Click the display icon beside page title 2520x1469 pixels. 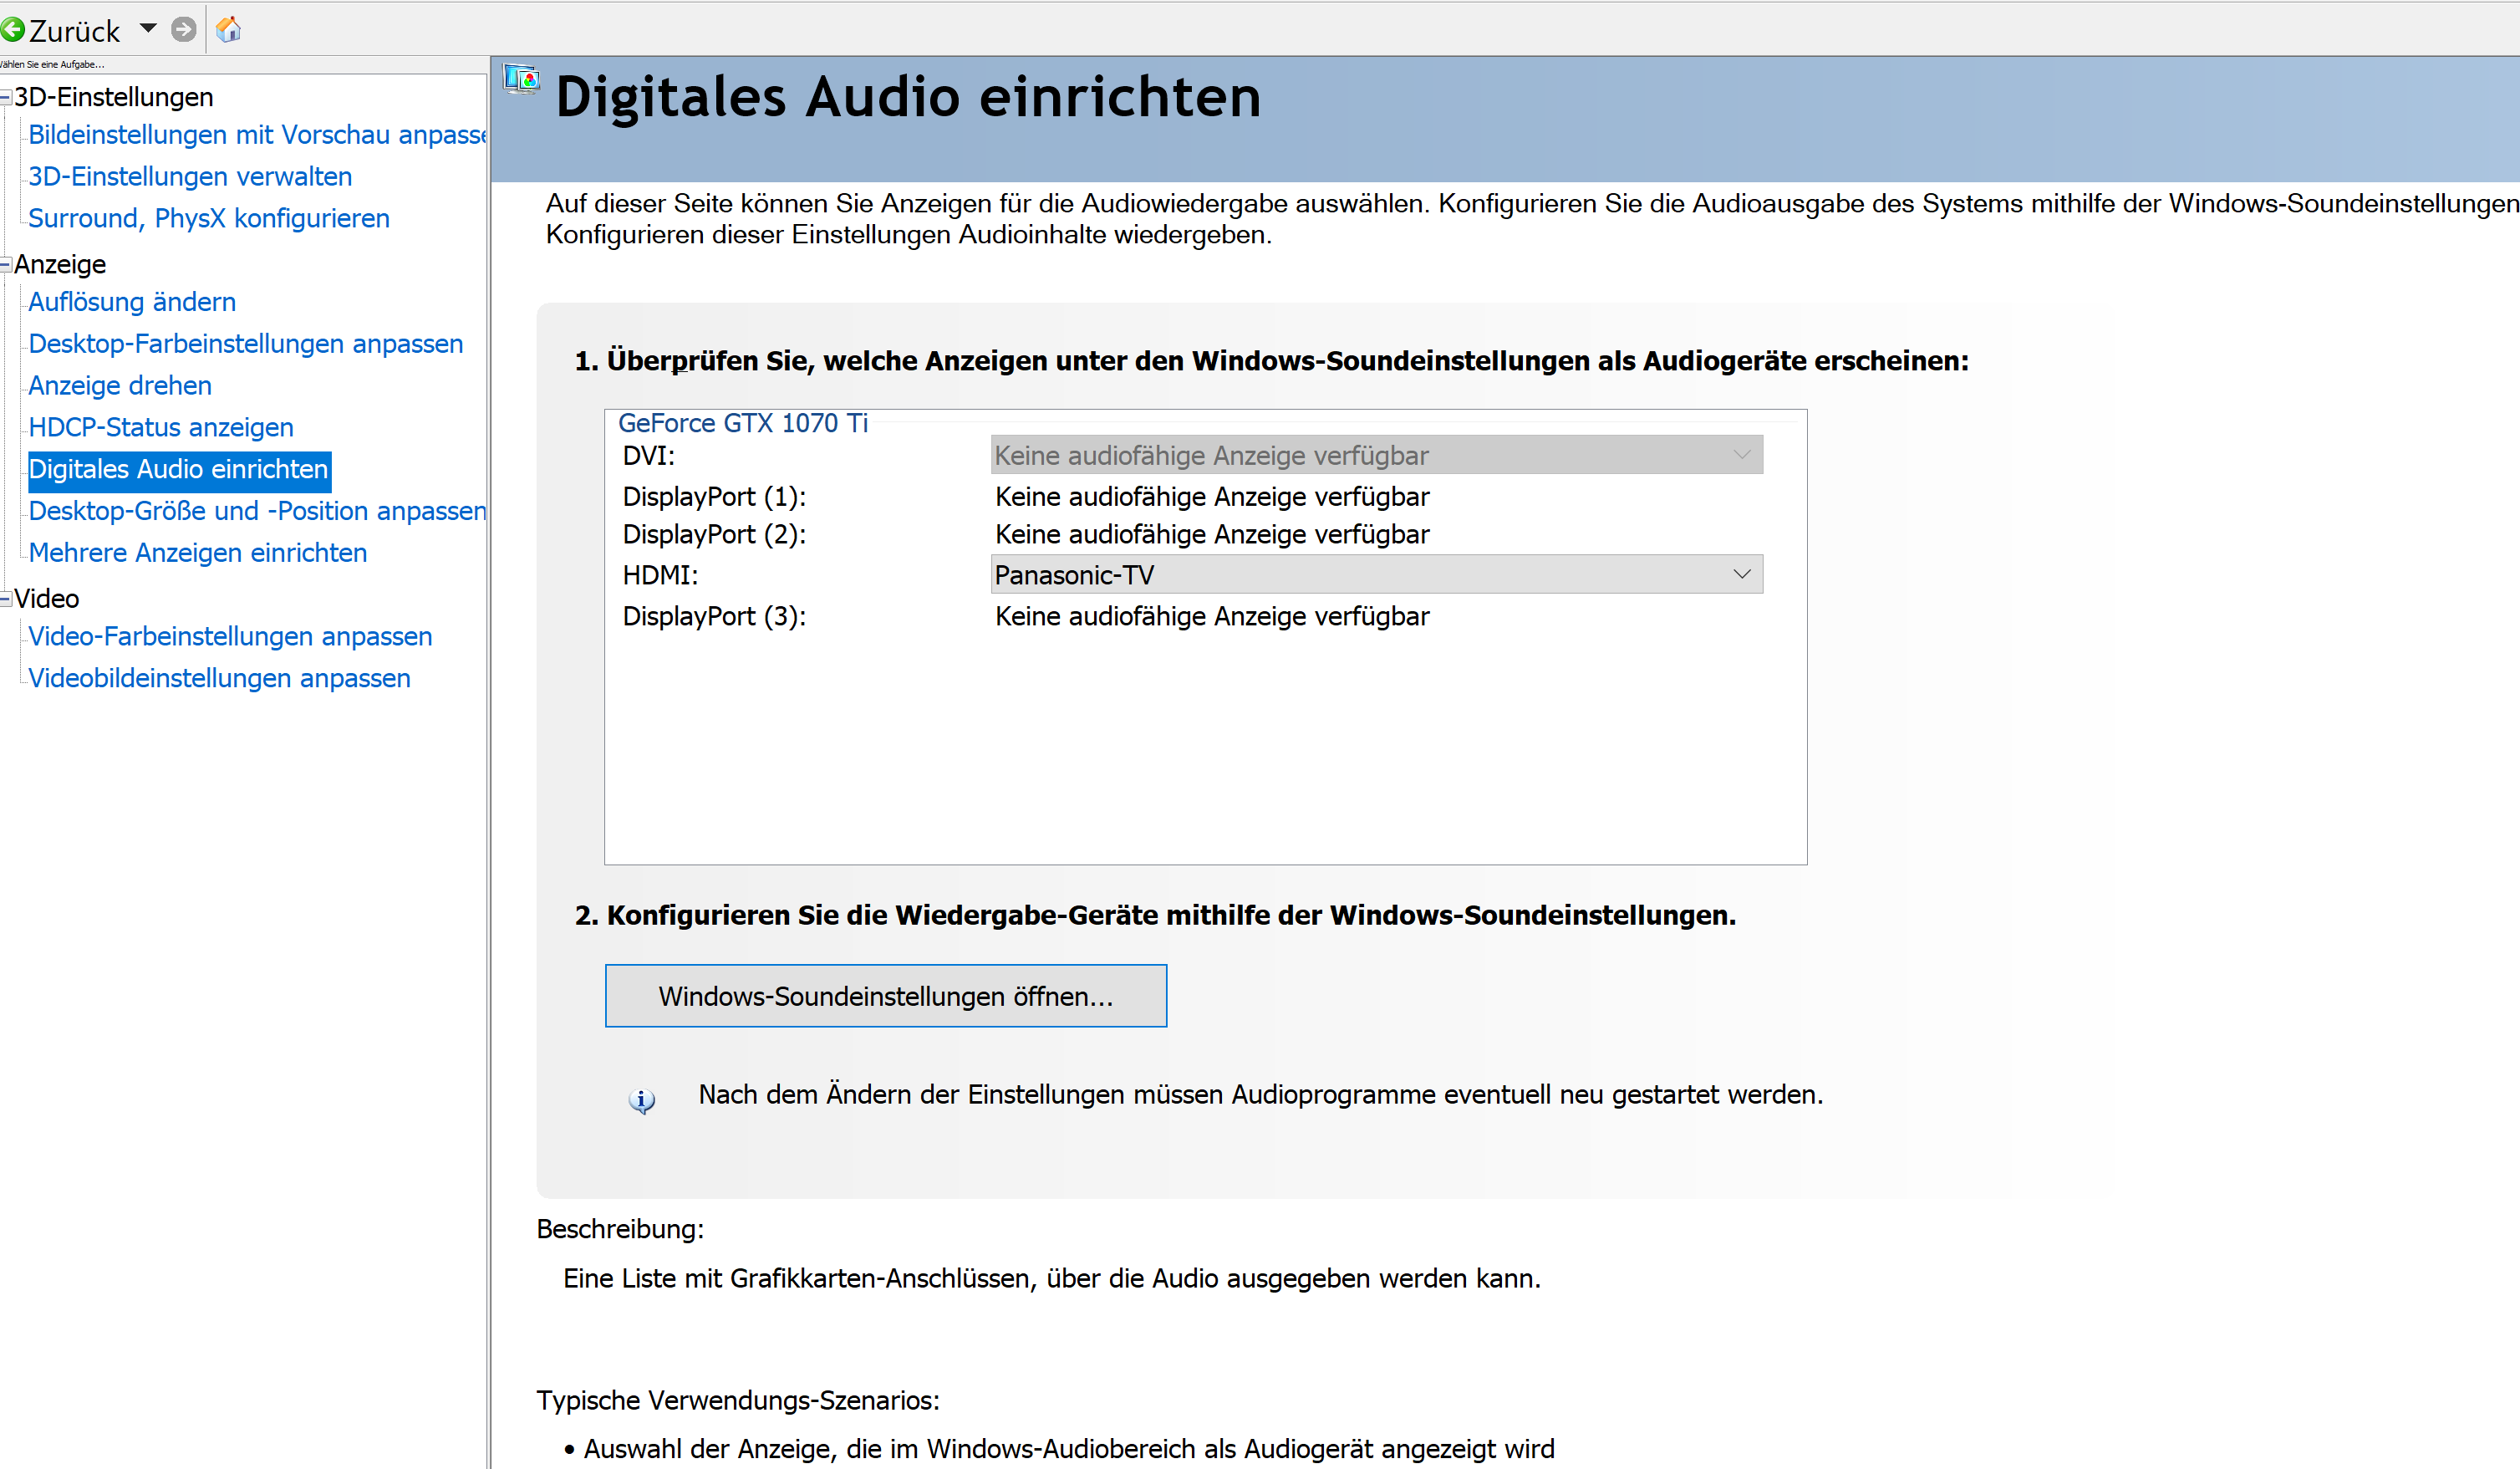pos(521,80)
